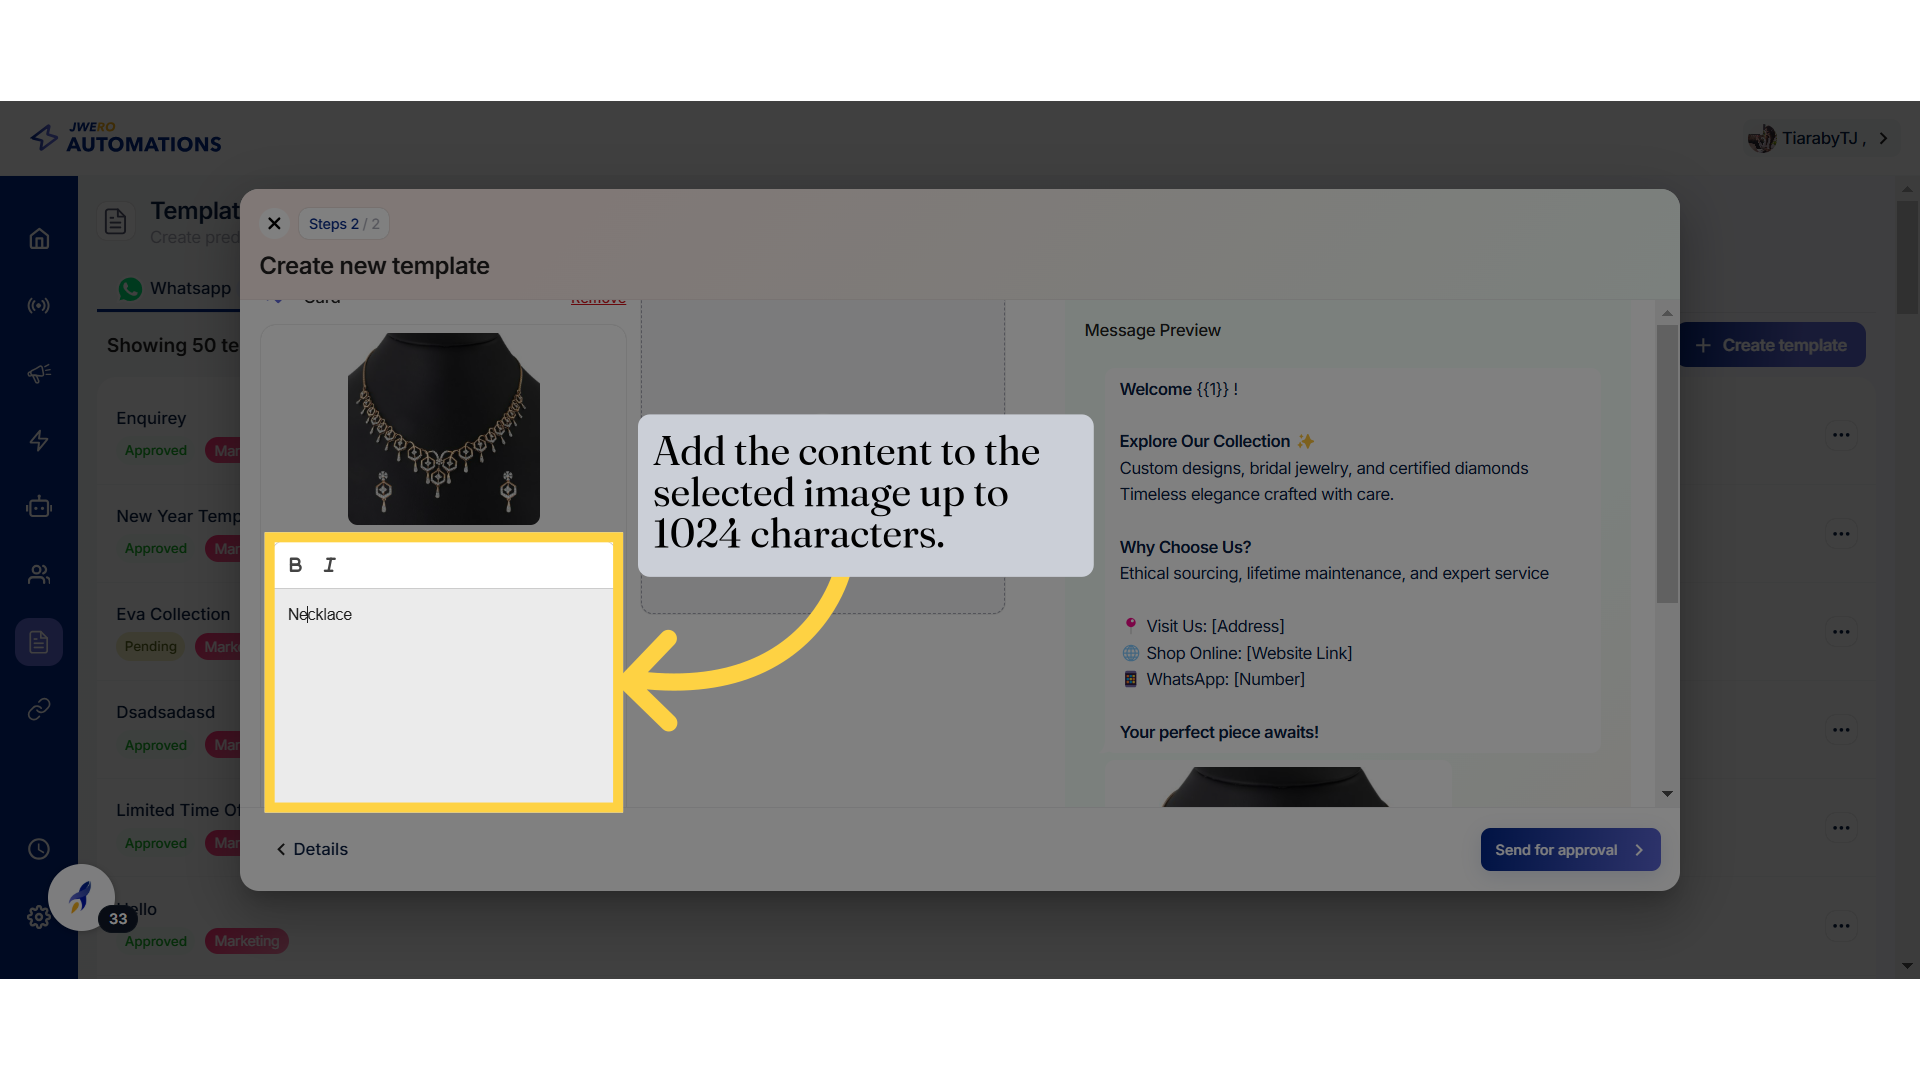
Task: Click the rocket launcher badge icon
Action: [x=81, y=897]
